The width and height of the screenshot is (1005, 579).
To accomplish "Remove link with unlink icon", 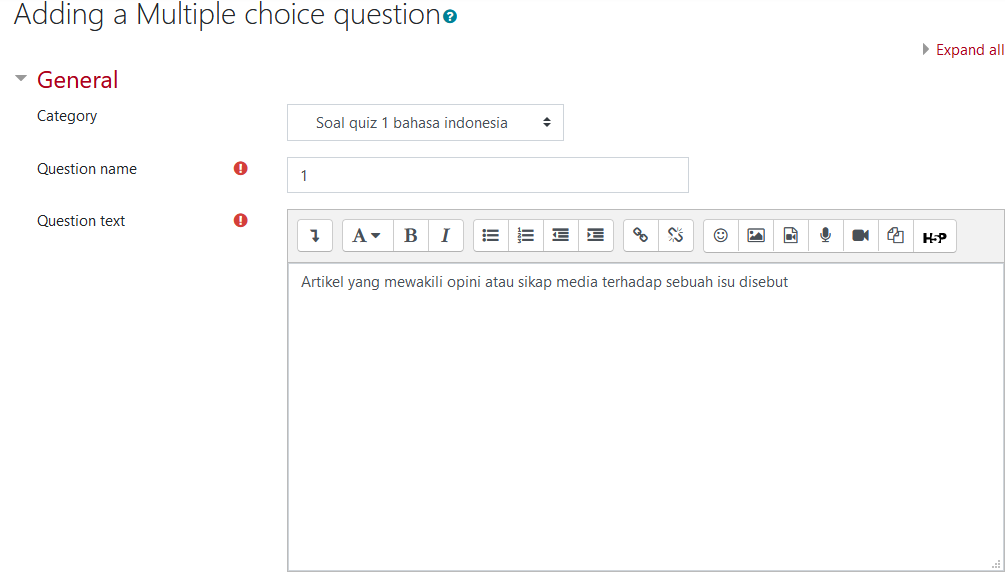I will click(x=676, y=236).
